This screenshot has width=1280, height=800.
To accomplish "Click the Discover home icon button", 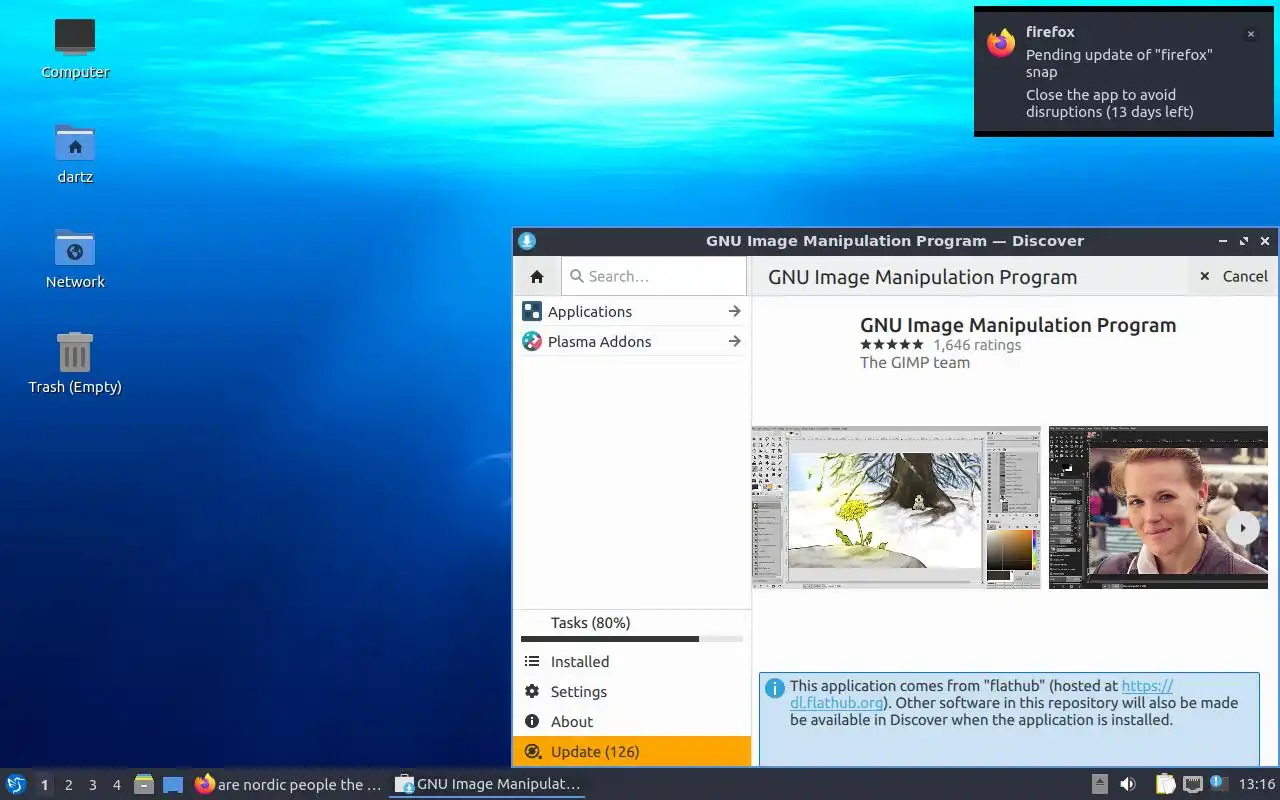I will click(x=537, y=277).
